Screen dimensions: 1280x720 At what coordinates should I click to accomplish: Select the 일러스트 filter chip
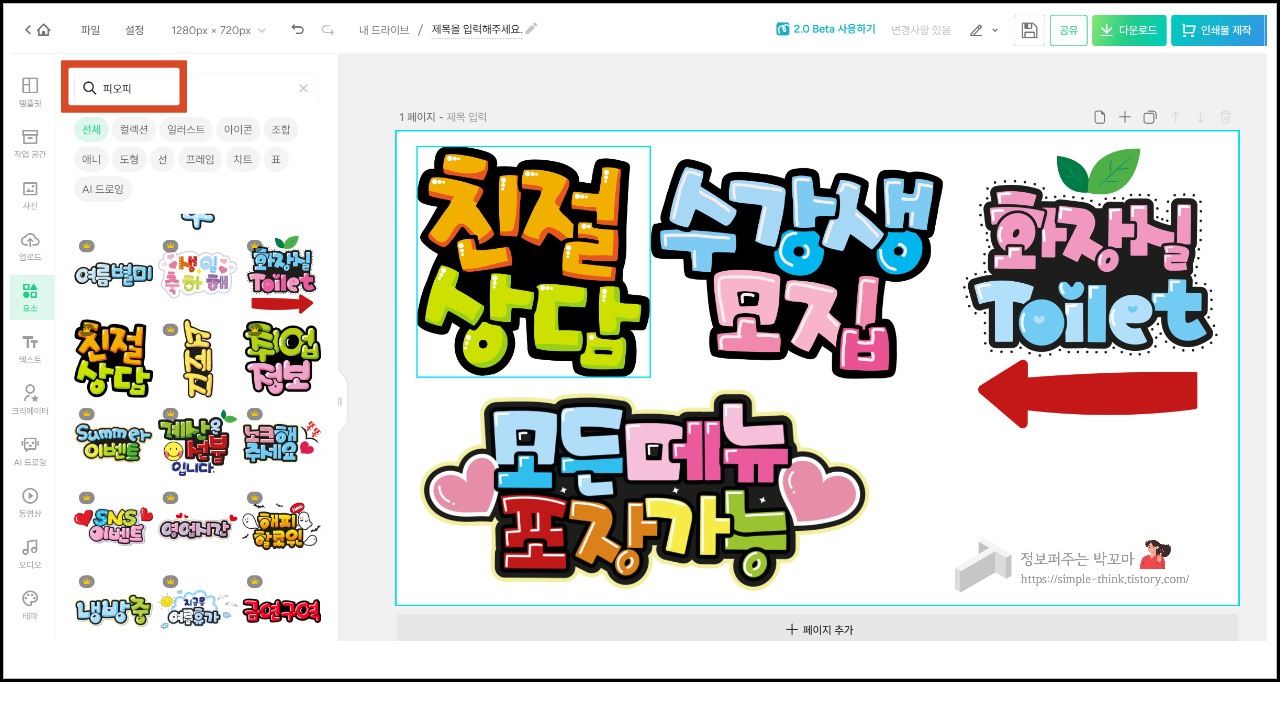pyautogui.click(x=186, y=129)
